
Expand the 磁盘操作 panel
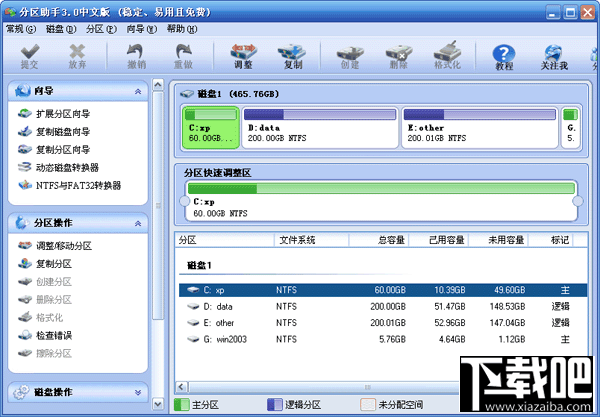click(x=138, y=393)
